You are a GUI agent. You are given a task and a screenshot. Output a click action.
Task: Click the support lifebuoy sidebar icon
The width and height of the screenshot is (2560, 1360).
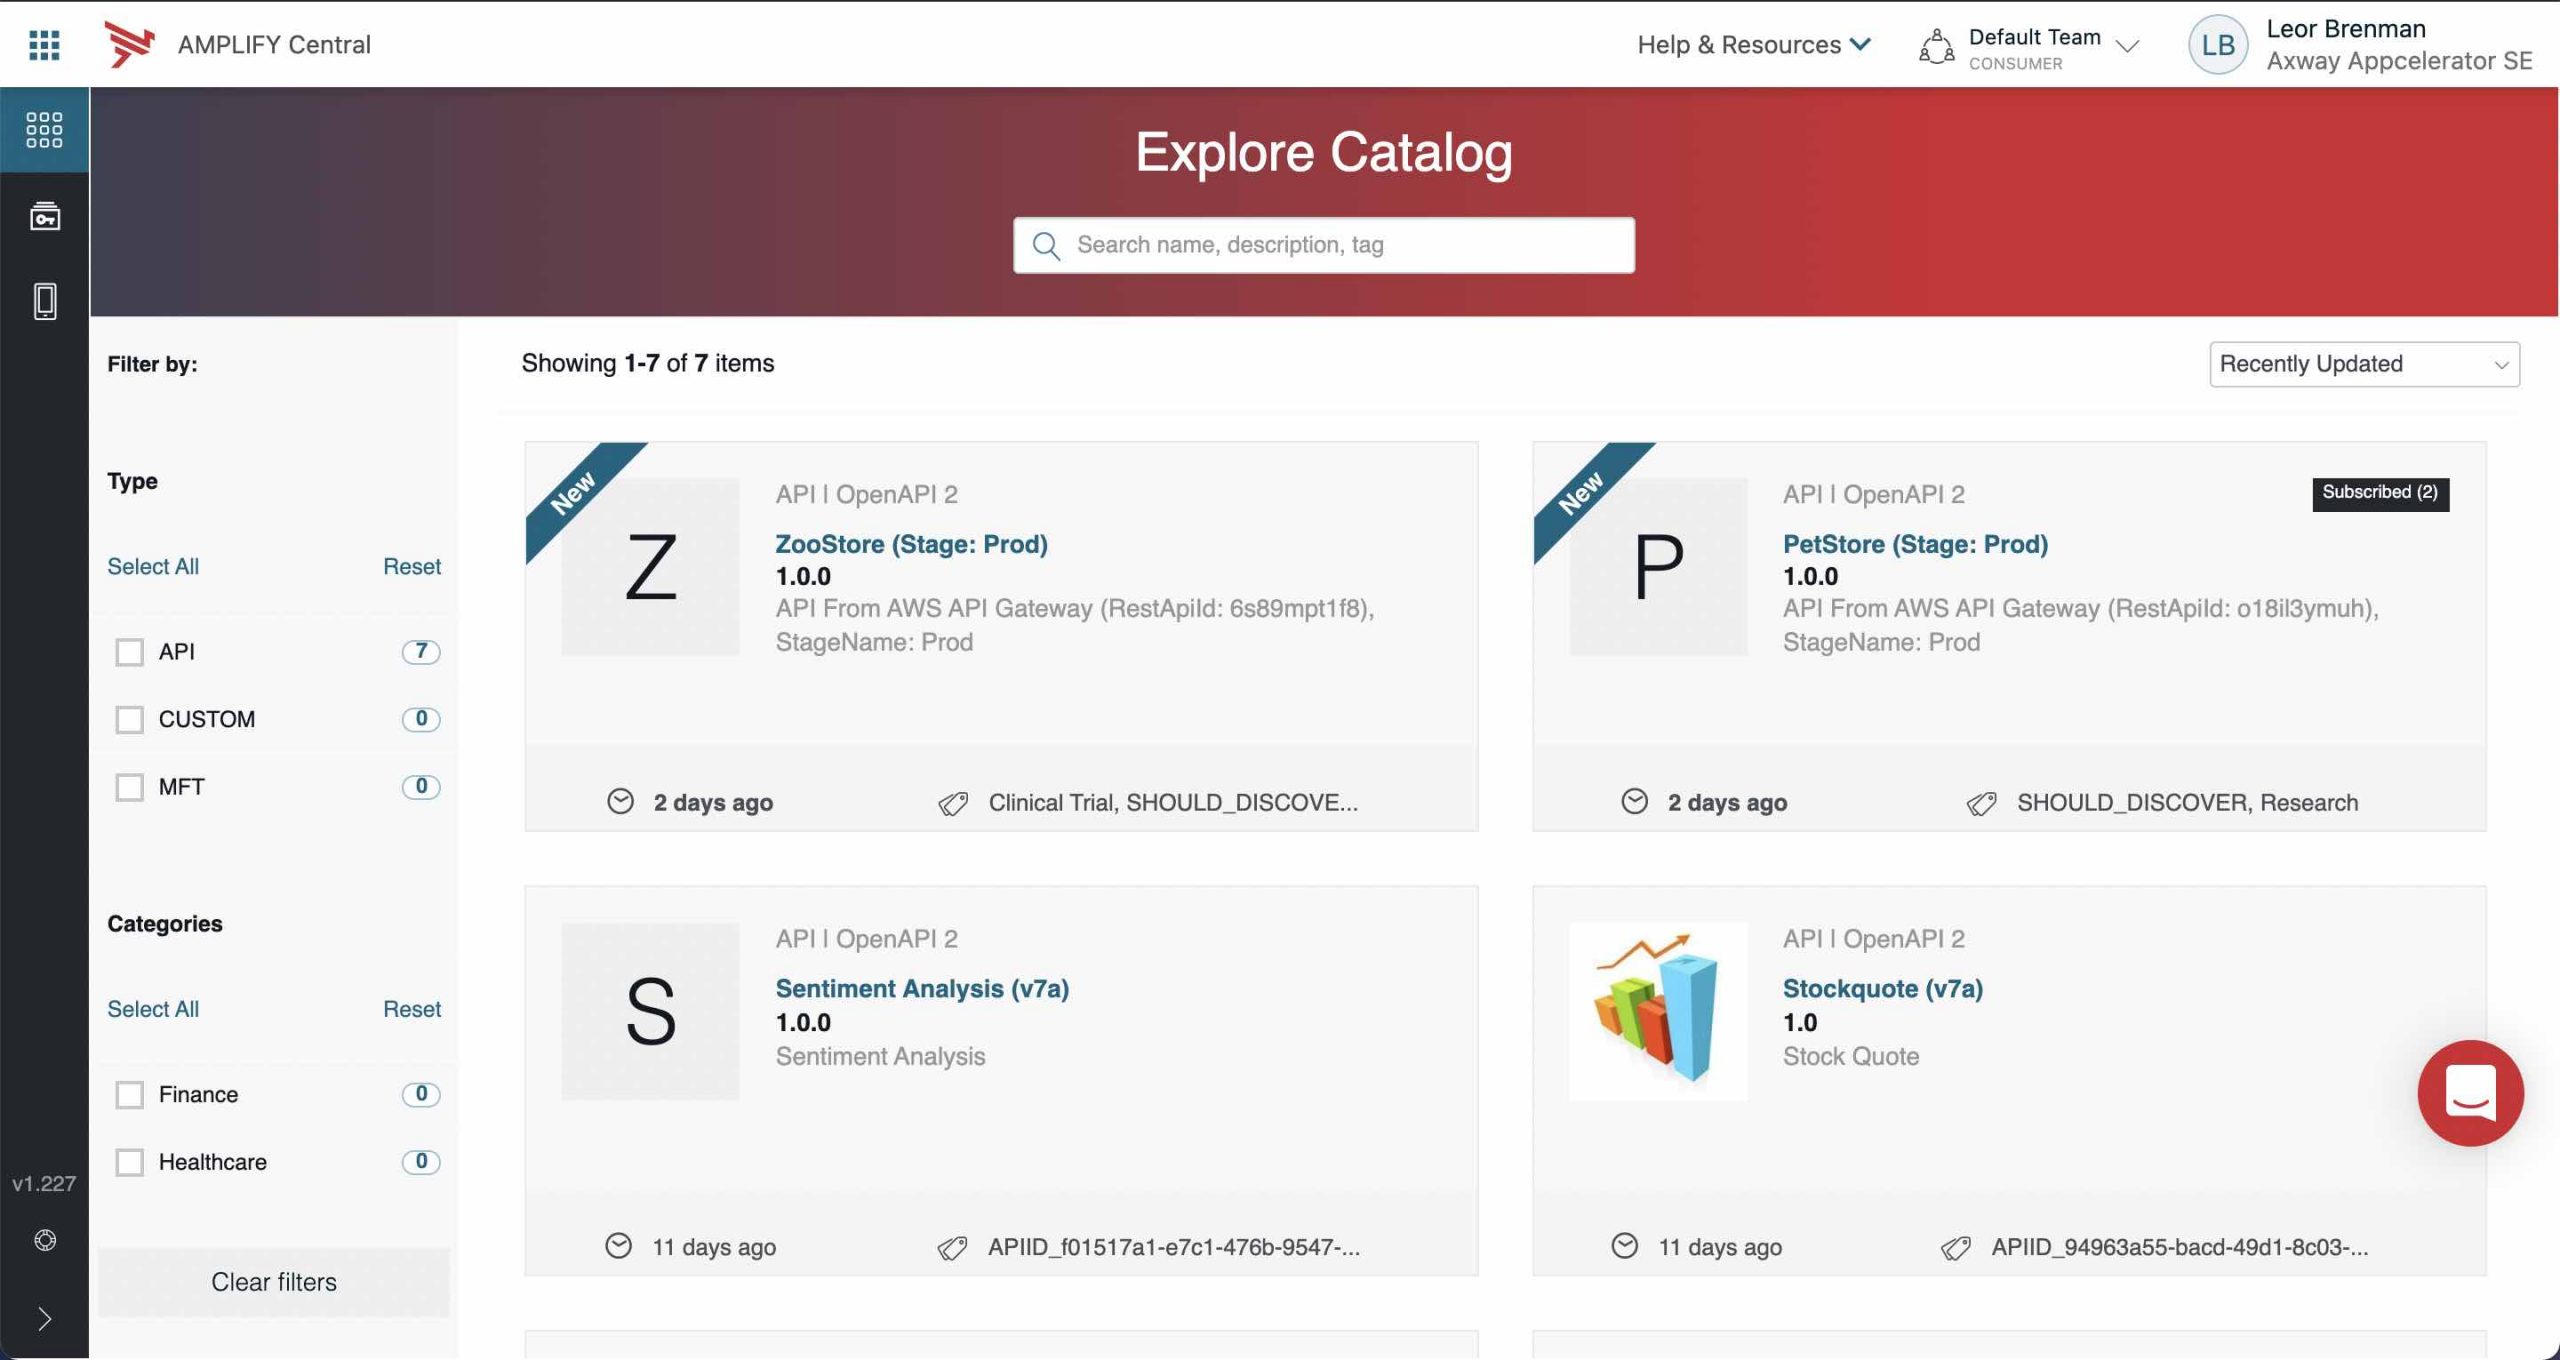(x=44, y=1240)
